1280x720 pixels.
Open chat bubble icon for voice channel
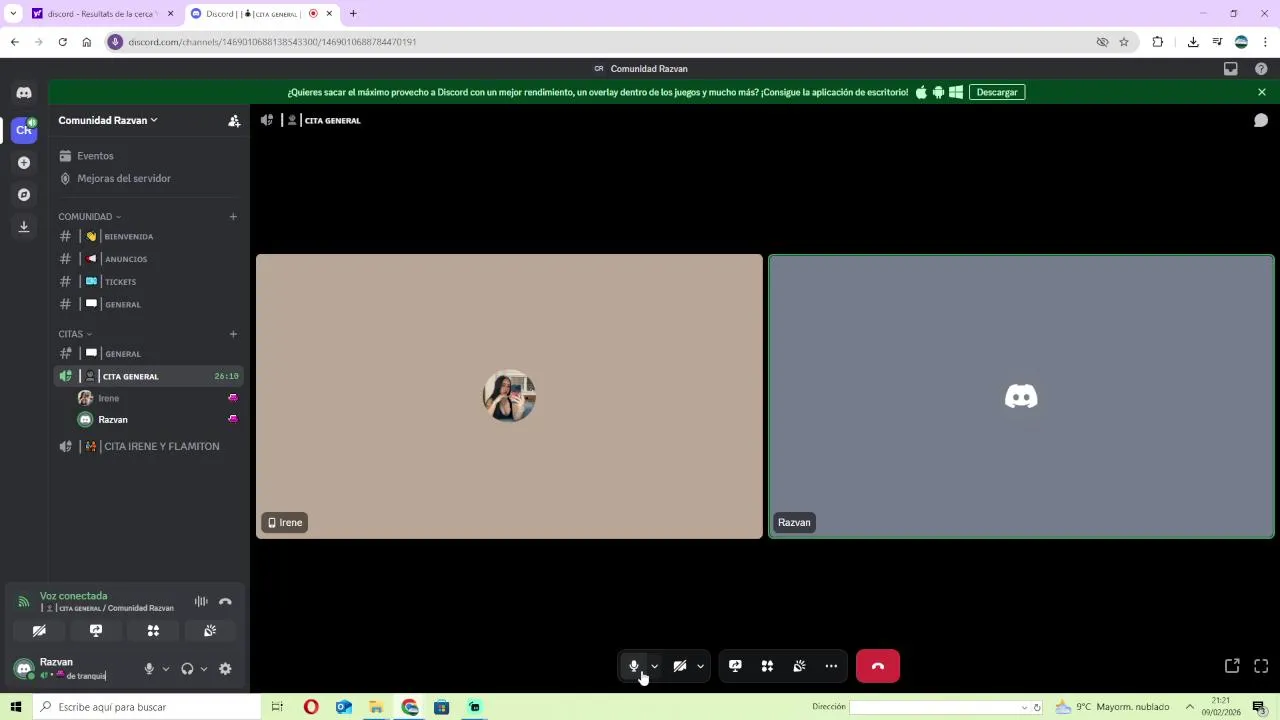tap(1261, 120)
